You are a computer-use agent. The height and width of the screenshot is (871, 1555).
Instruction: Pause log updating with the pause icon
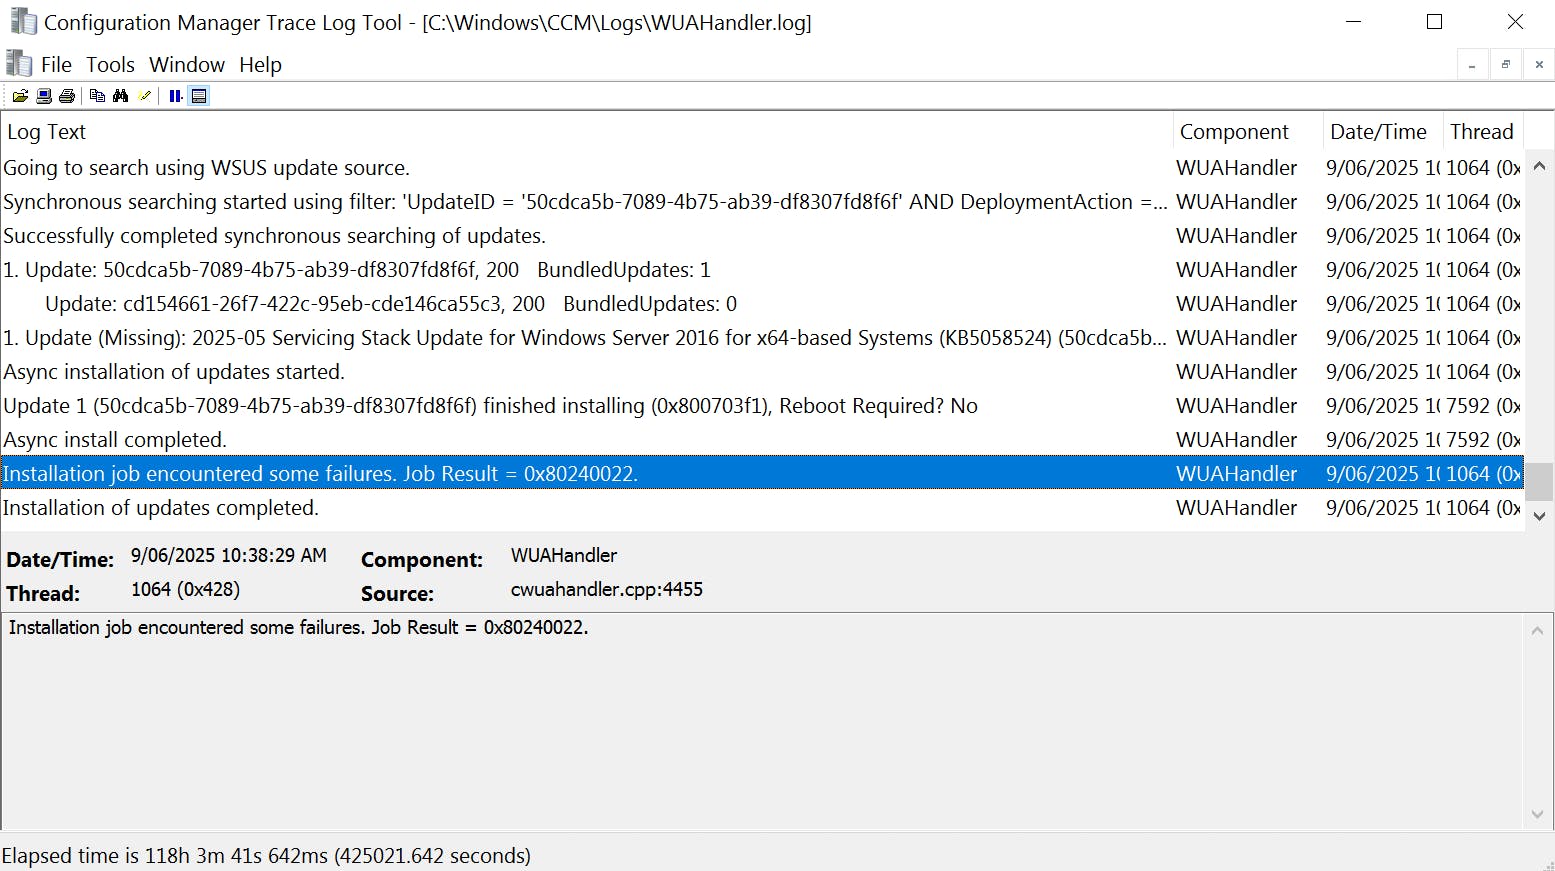[176, 96]
